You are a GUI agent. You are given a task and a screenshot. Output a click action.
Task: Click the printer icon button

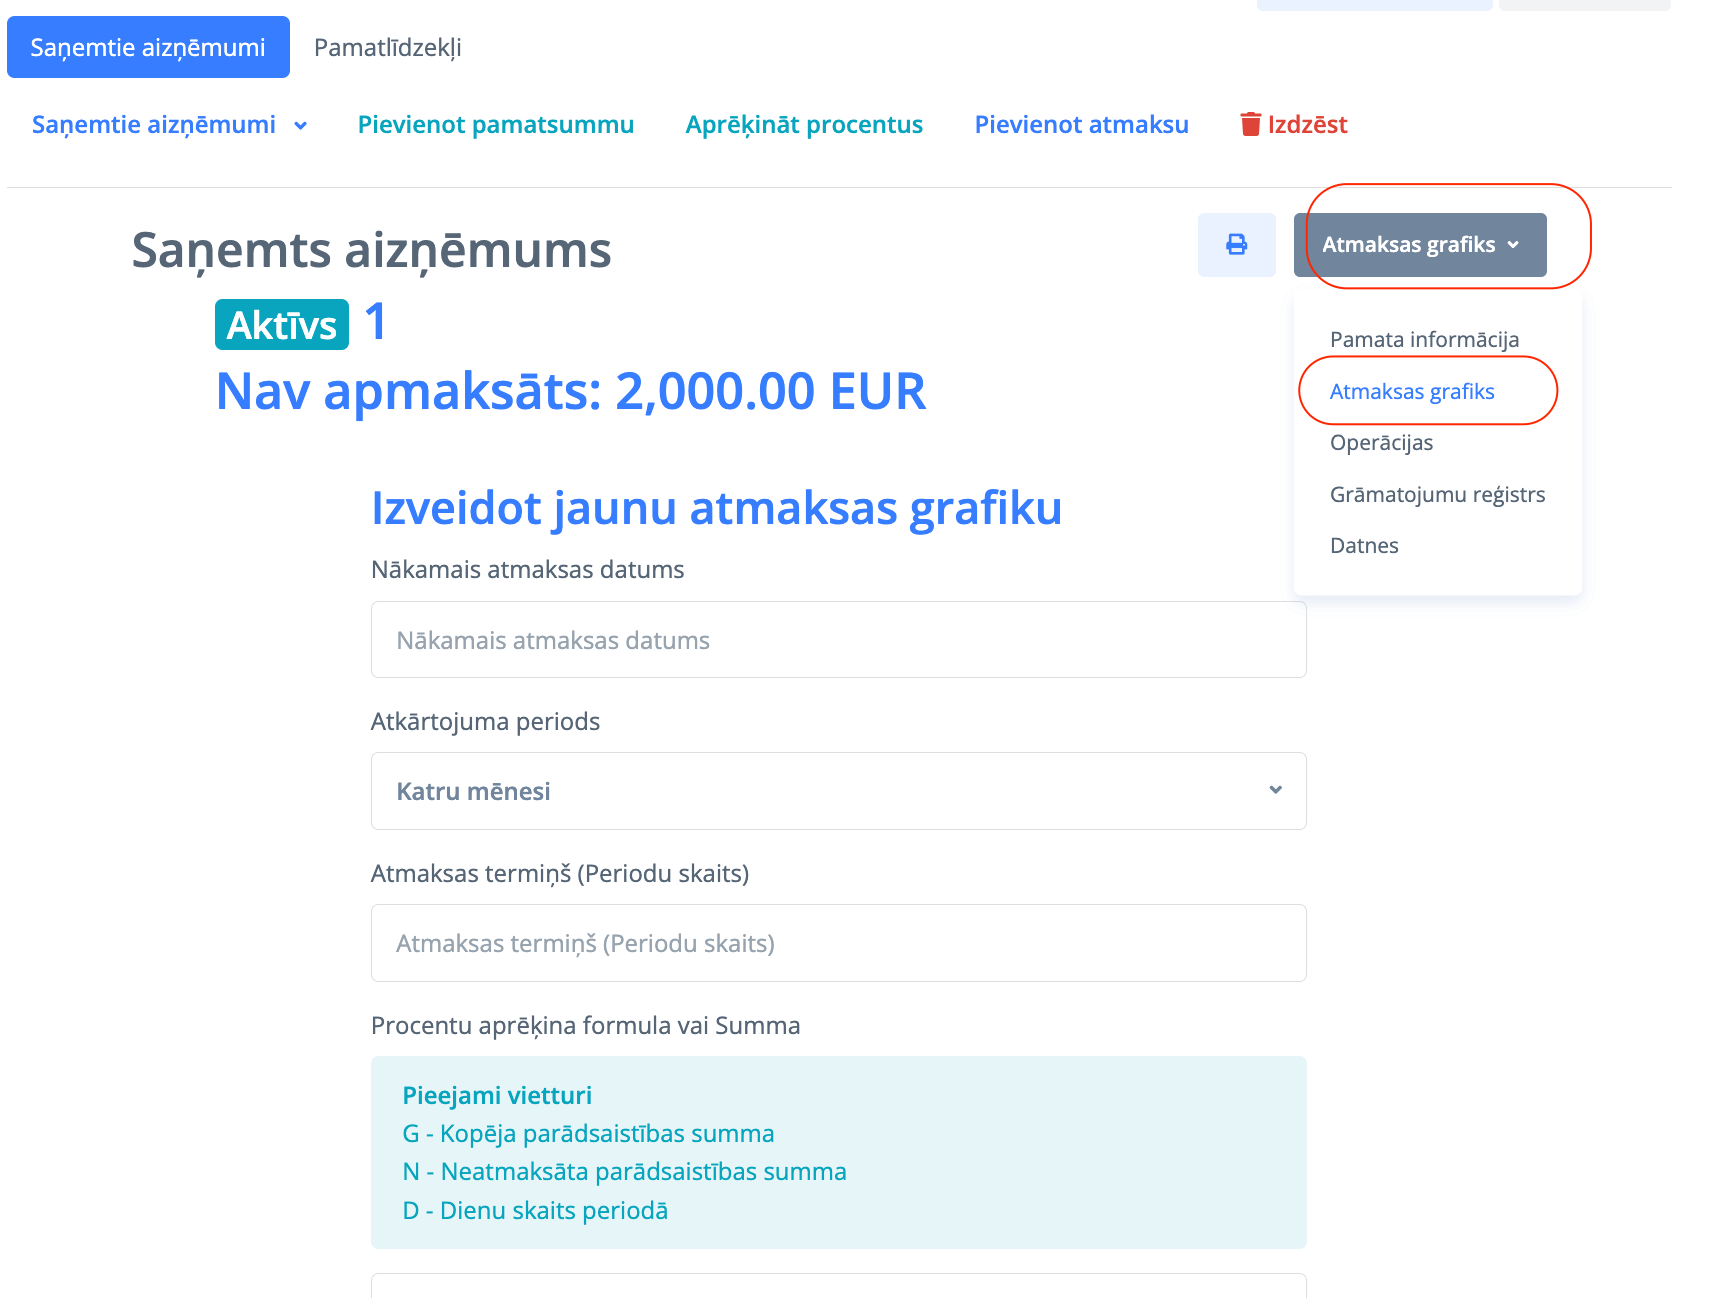1236,245
